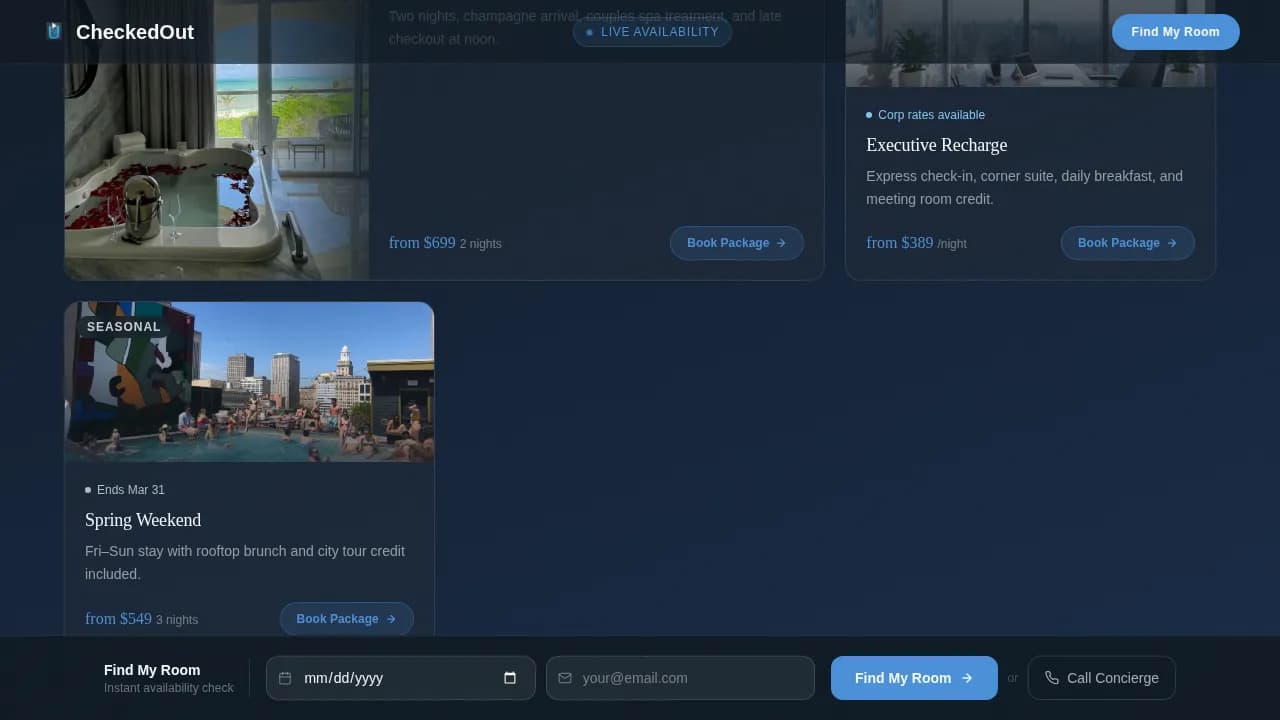Click the Ends Mar 31 label

pos(131,490)
